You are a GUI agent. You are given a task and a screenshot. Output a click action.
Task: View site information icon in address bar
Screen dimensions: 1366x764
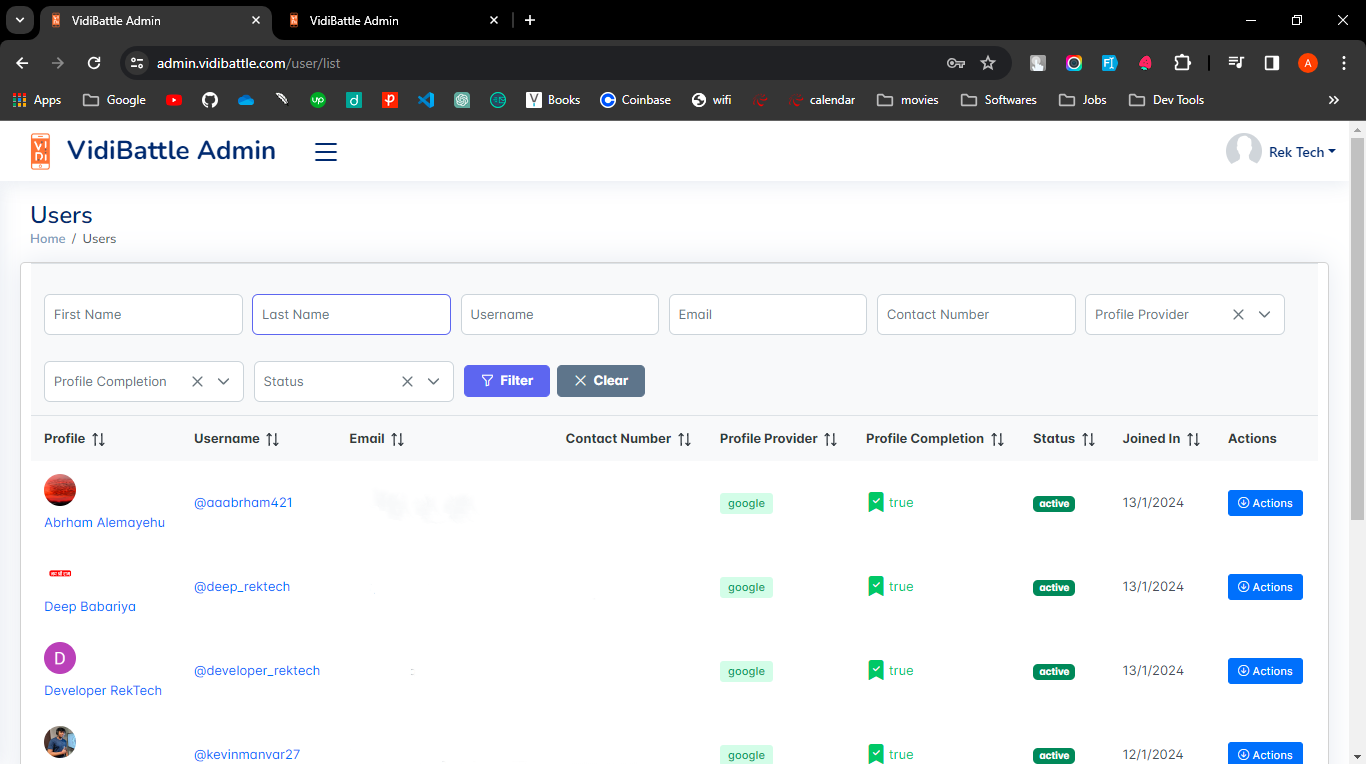[x=138, y=63]
